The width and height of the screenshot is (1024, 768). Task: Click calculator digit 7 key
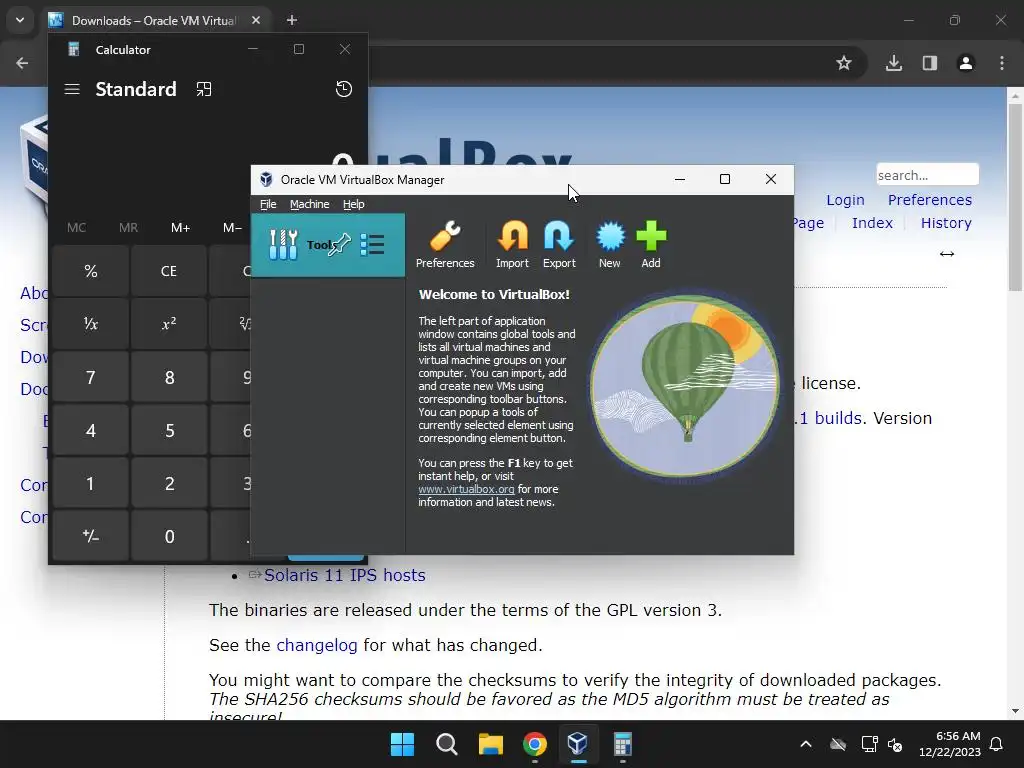coord(91,377)
